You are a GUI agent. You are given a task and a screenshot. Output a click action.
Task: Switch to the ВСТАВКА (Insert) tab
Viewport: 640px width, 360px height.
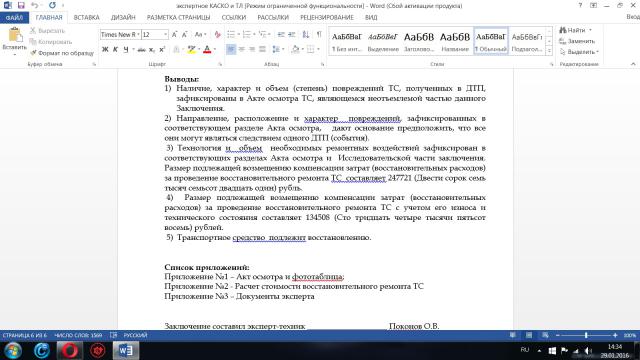tap(86, 18)
